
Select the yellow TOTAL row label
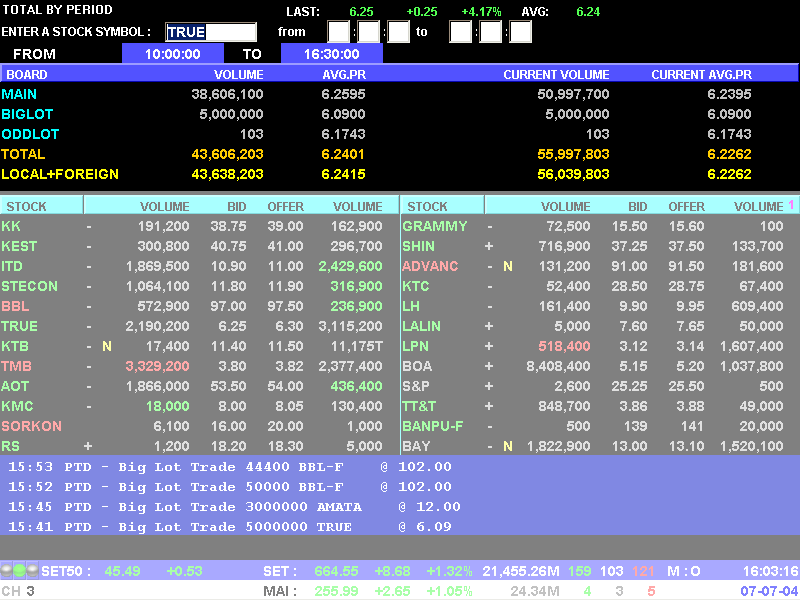tap(23, 154)
